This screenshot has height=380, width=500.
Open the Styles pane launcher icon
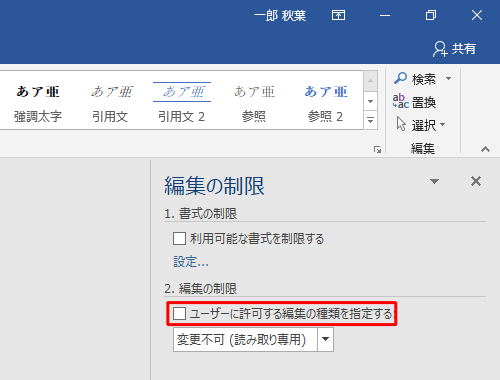tap(377, 150)
